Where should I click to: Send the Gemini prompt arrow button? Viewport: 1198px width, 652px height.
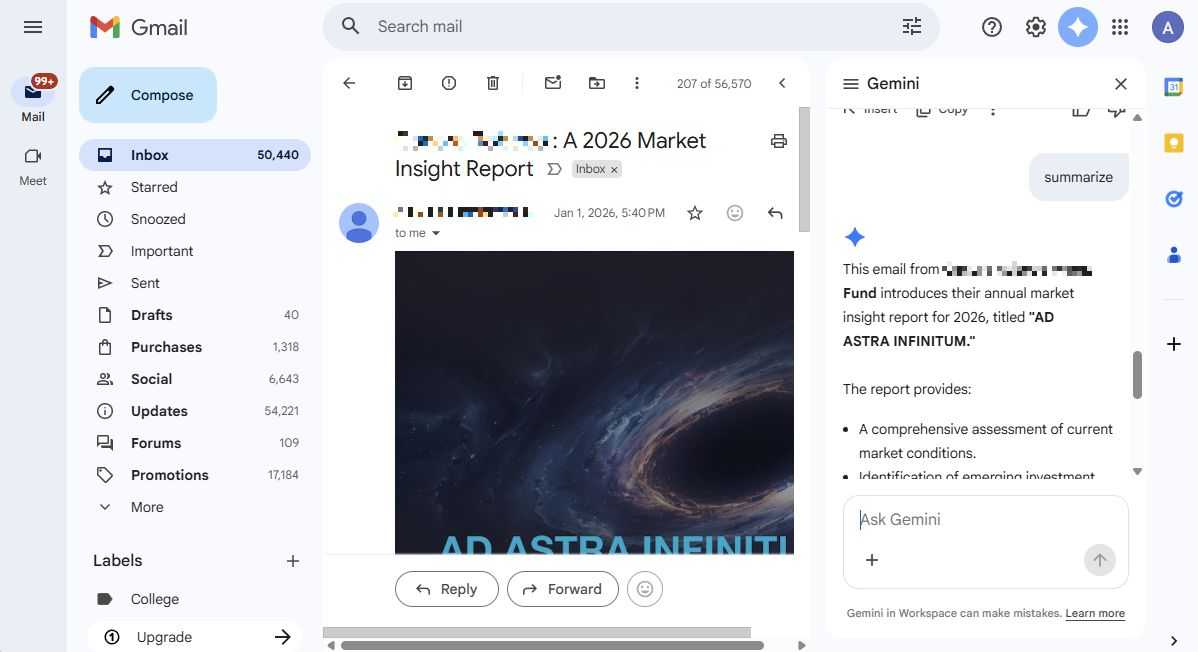point(1099,560)
